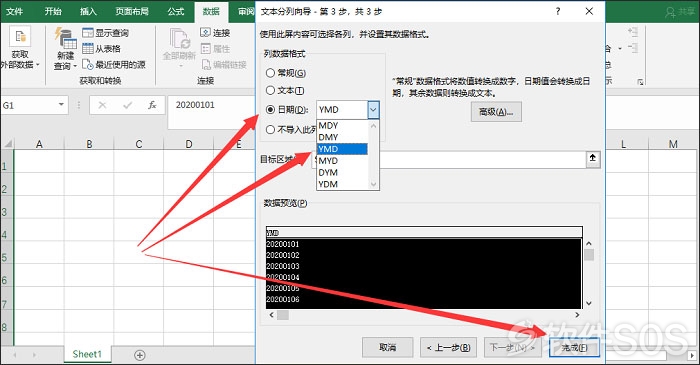
Task: Select column A header
Action: point(39,144)
